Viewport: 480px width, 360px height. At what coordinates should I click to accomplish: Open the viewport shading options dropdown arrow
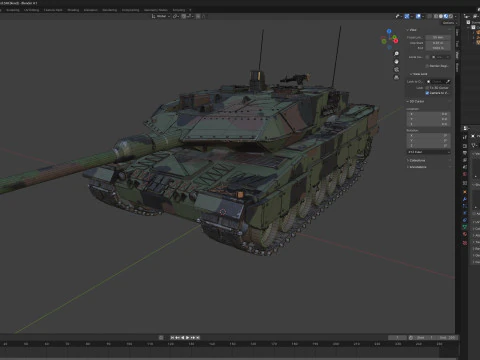[456, 16]
